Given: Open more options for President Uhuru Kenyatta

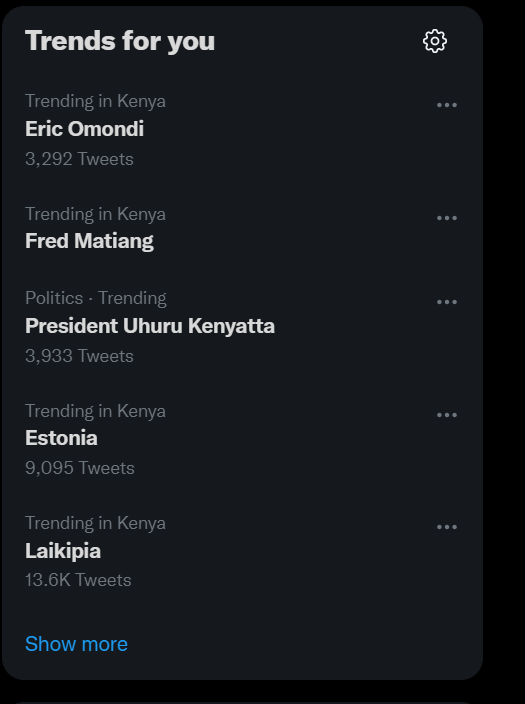Looking at the screenshot, I should tap(447, 302).
